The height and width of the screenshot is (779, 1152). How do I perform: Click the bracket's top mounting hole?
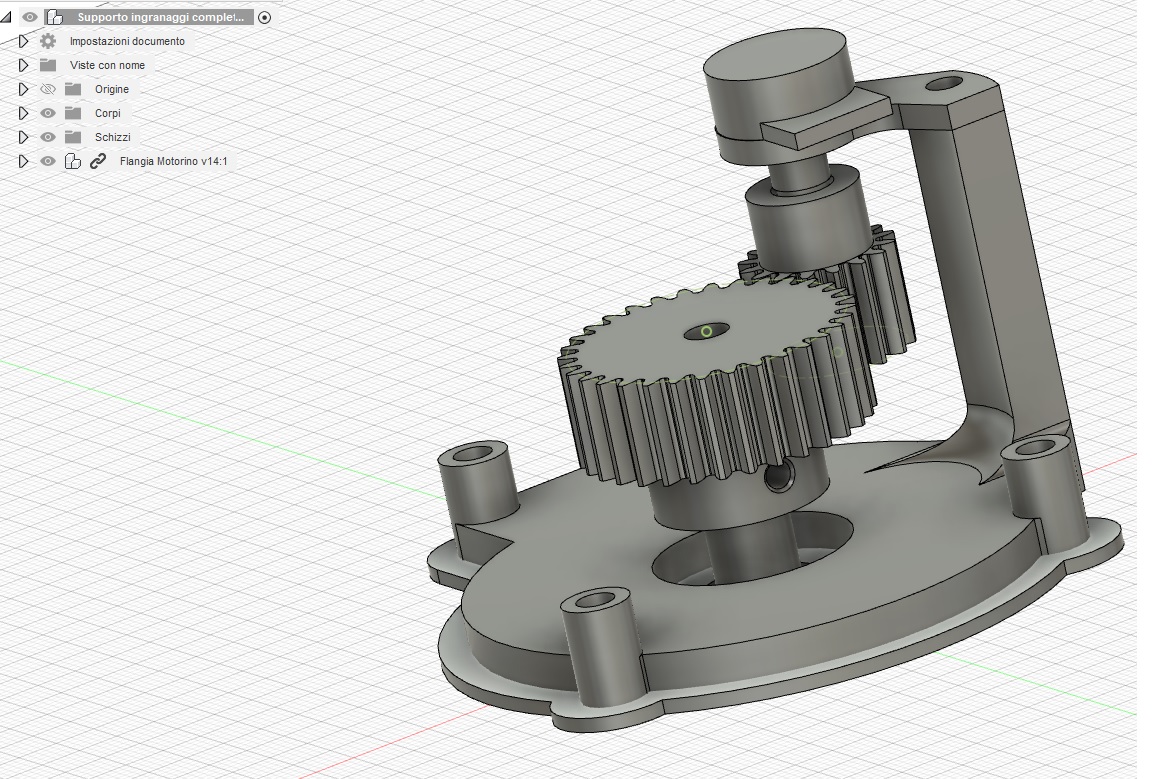coord(944,83)
